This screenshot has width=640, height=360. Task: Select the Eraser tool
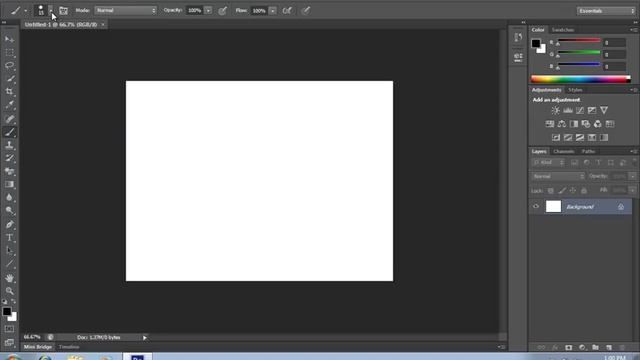pyautogui.click(x=9, y=171)
